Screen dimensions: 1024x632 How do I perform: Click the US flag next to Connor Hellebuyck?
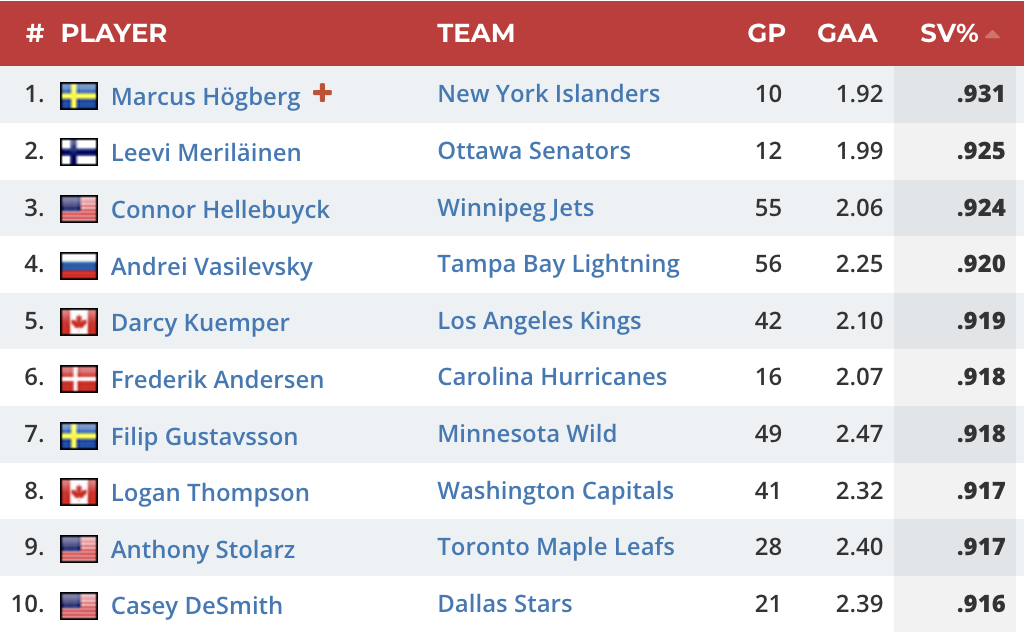point(78,209)
